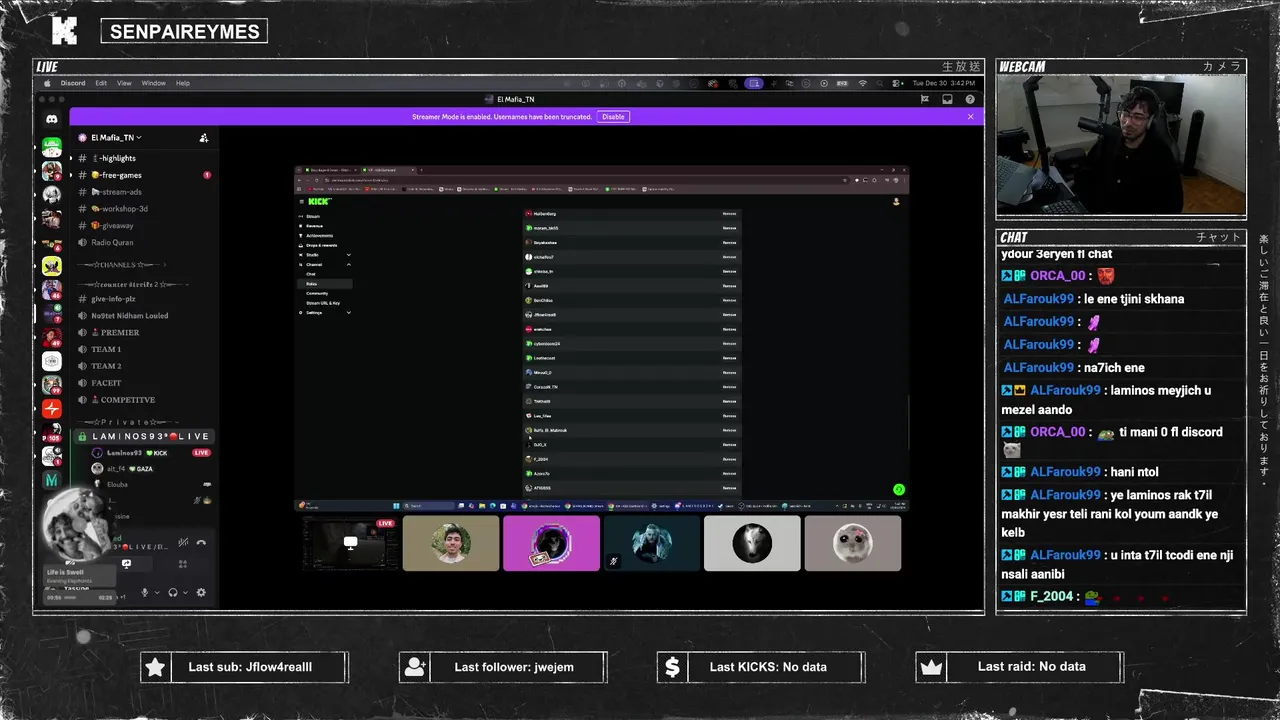Open Discord user settings gear
The height and width of the screenshot is (720, 1280).
(201, 592)
